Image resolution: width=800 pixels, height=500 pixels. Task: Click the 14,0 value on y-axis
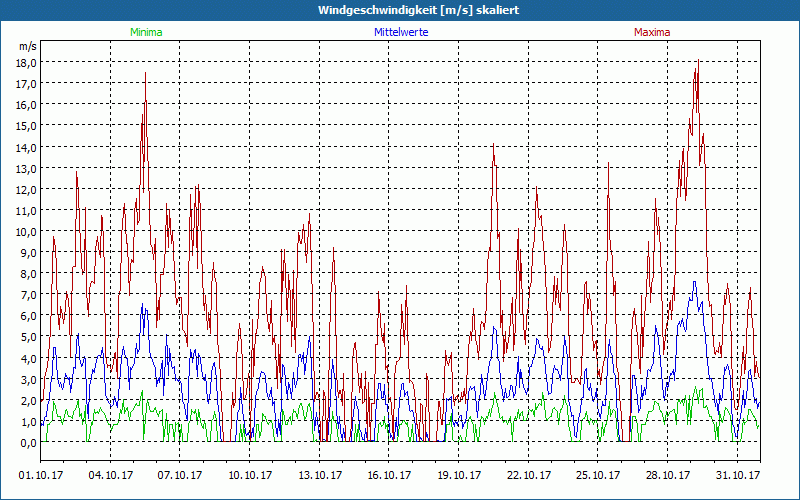click(28, 147)
